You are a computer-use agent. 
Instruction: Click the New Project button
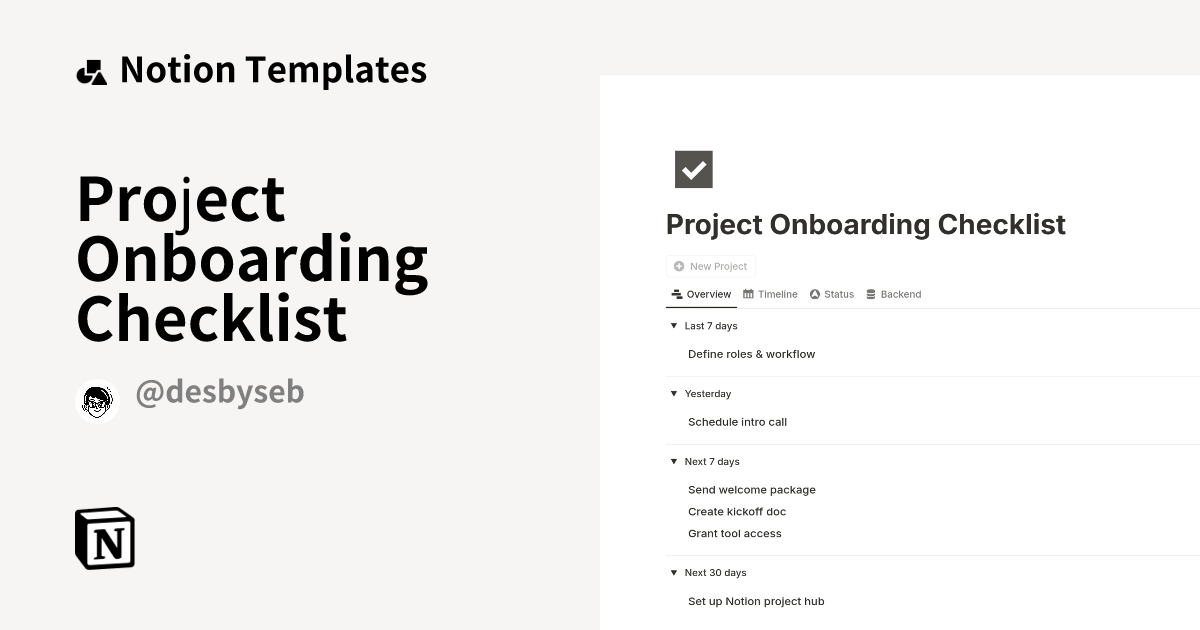(x=711, y=266)
